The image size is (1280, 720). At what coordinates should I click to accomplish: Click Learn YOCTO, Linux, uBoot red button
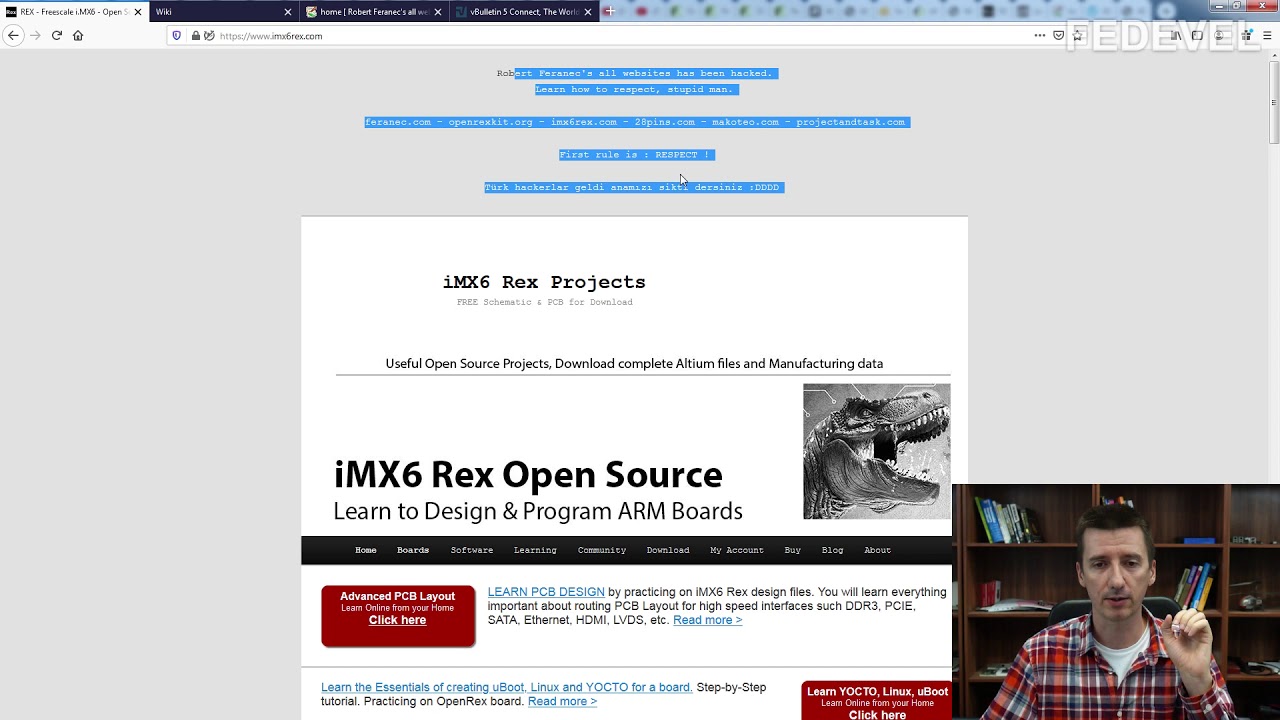(x=877, y=701)
